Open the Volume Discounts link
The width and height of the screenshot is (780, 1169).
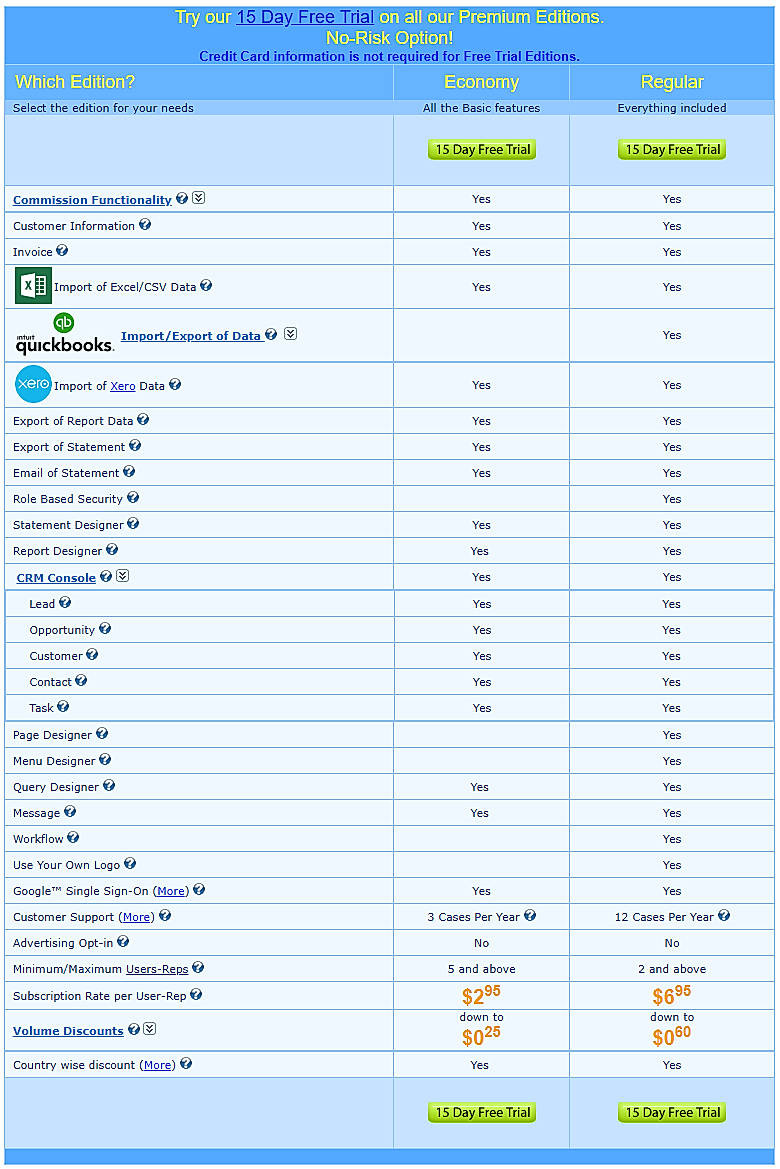click(68, 1031)
